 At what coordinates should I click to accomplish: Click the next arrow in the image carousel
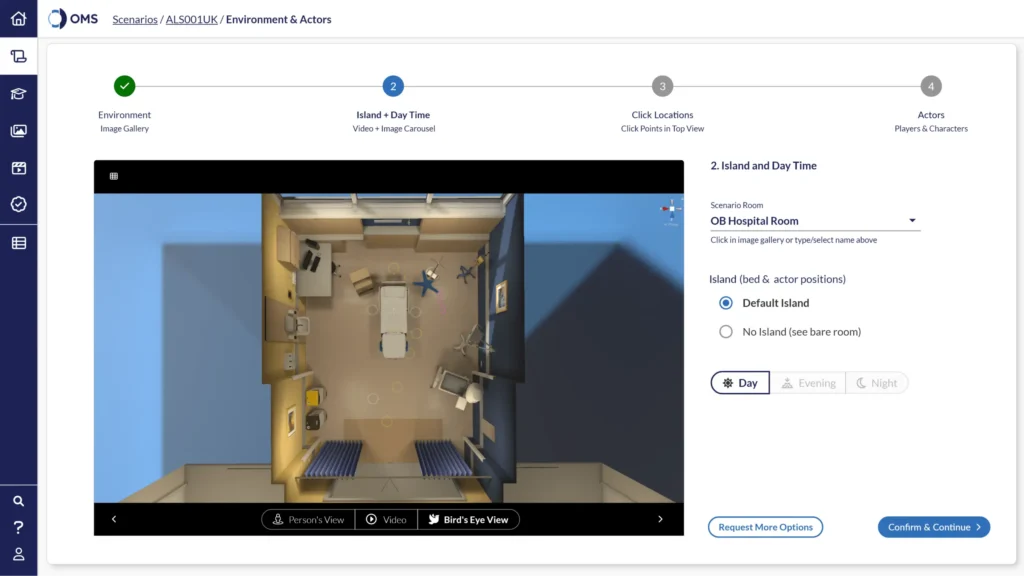coord(659,519)
